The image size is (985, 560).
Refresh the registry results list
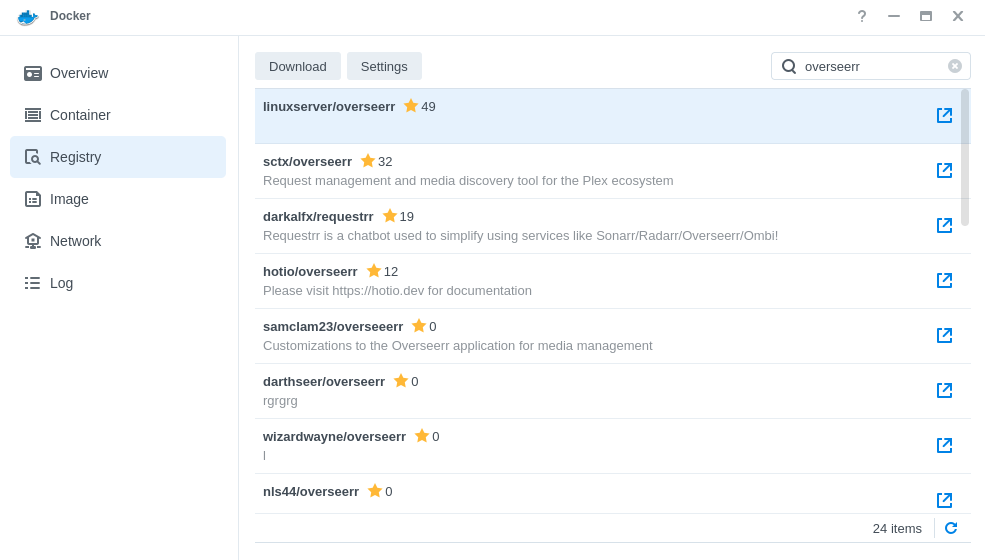click(x=951, y=528)
